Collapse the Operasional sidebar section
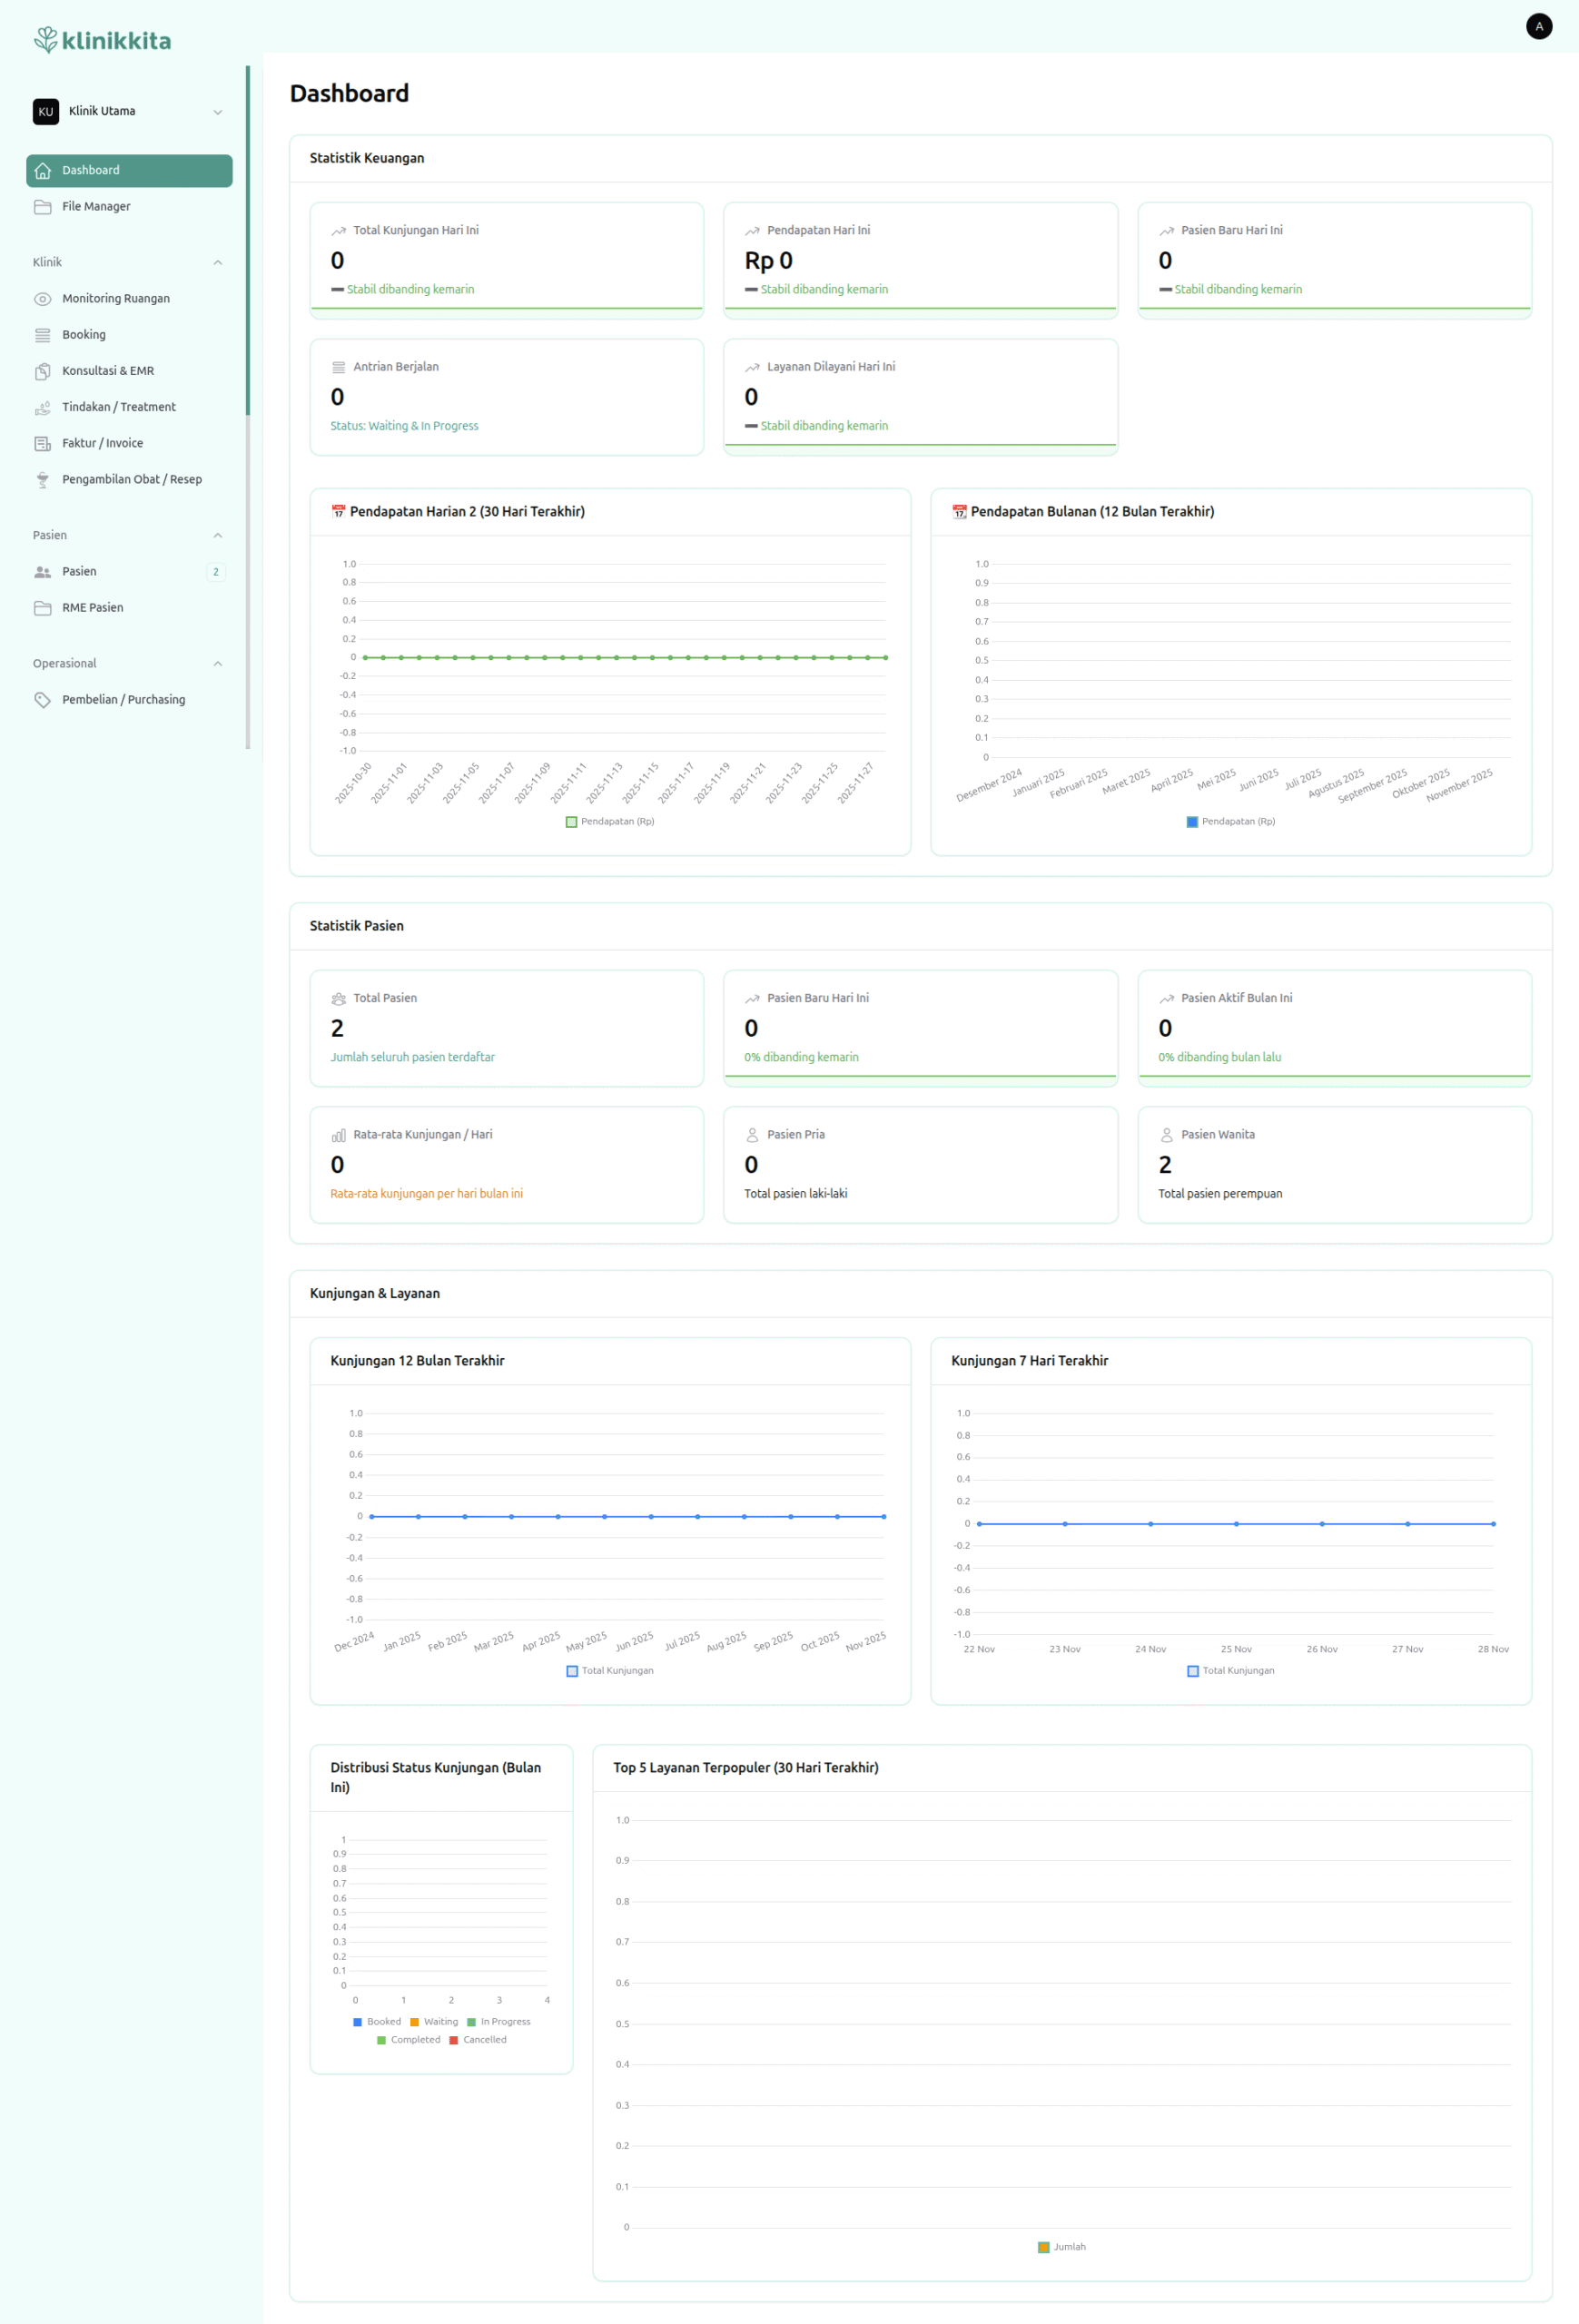This screenshot has width=1579, height=2324. coord(217,664)
